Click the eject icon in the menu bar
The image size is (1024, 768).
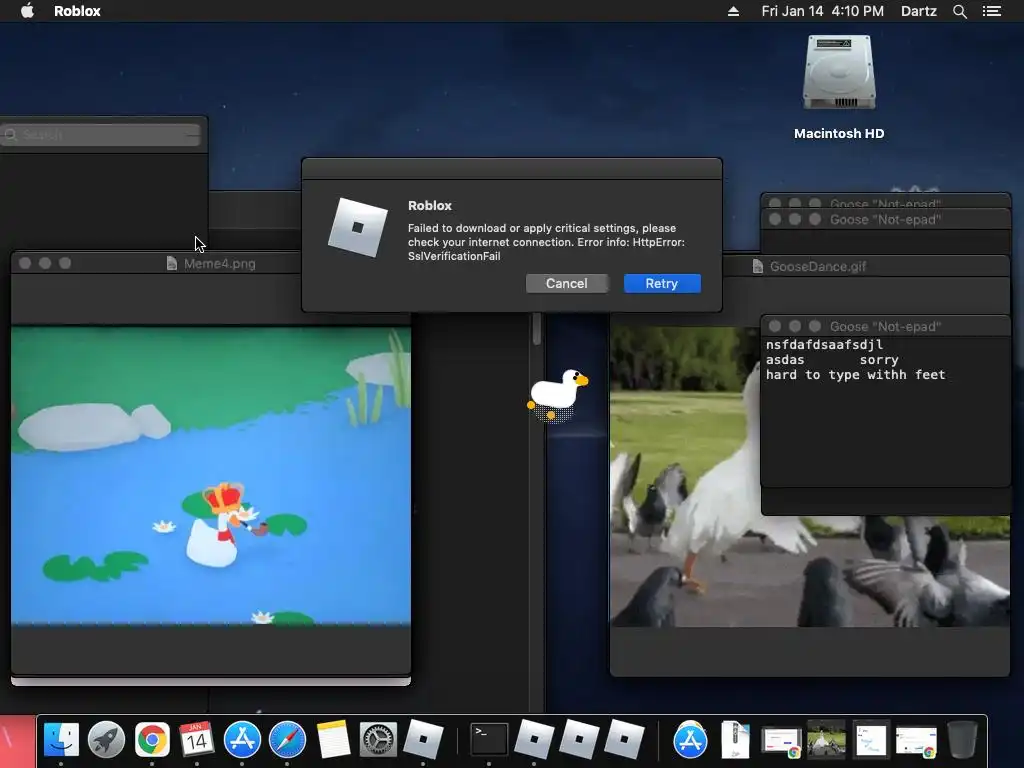[733, 11]
